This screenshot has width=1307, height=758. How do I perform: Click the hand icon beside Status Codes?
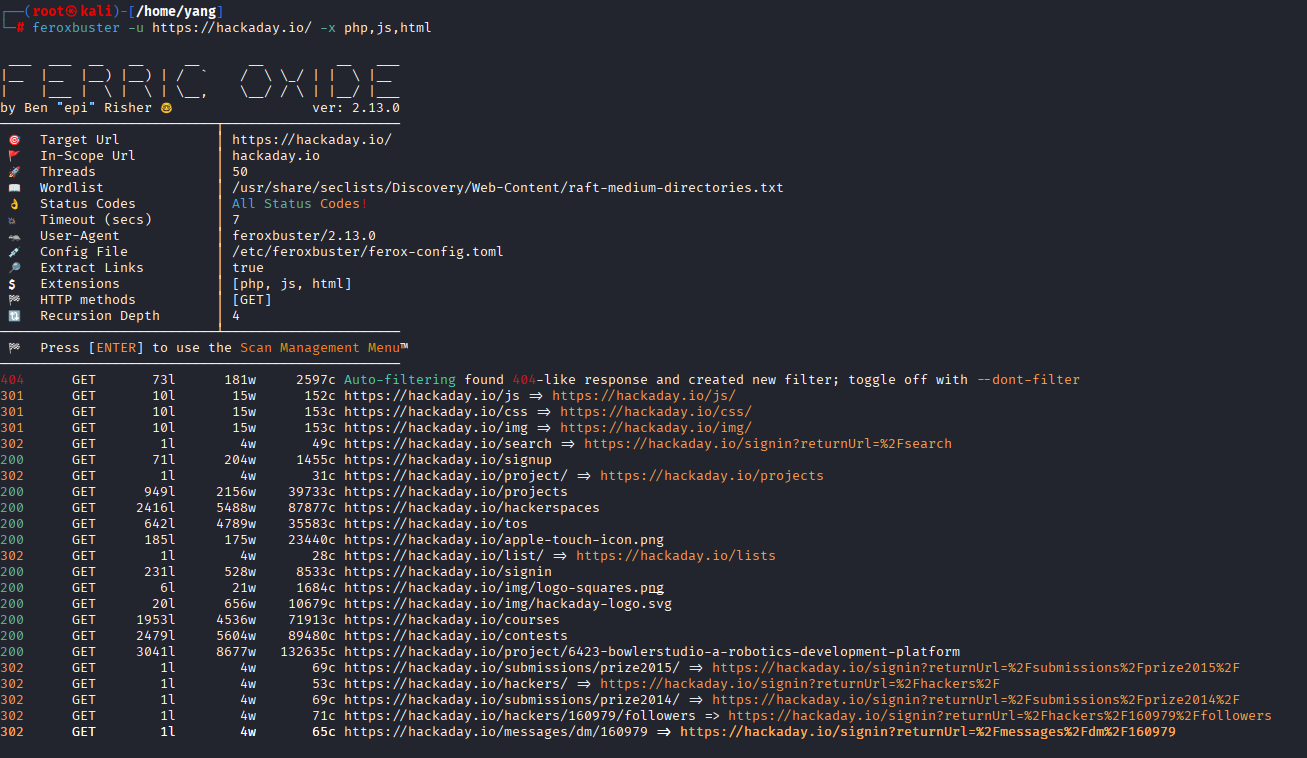14,204
